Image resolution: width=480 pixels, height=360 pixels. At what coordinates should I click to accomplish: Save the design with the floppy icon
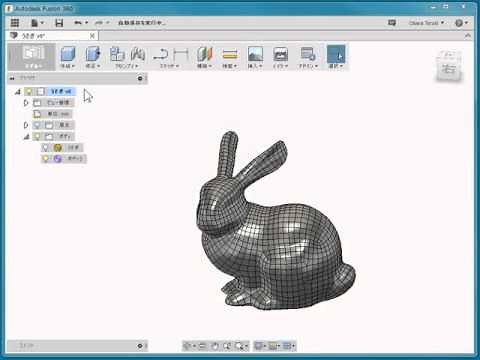click(x=59, y=23)
